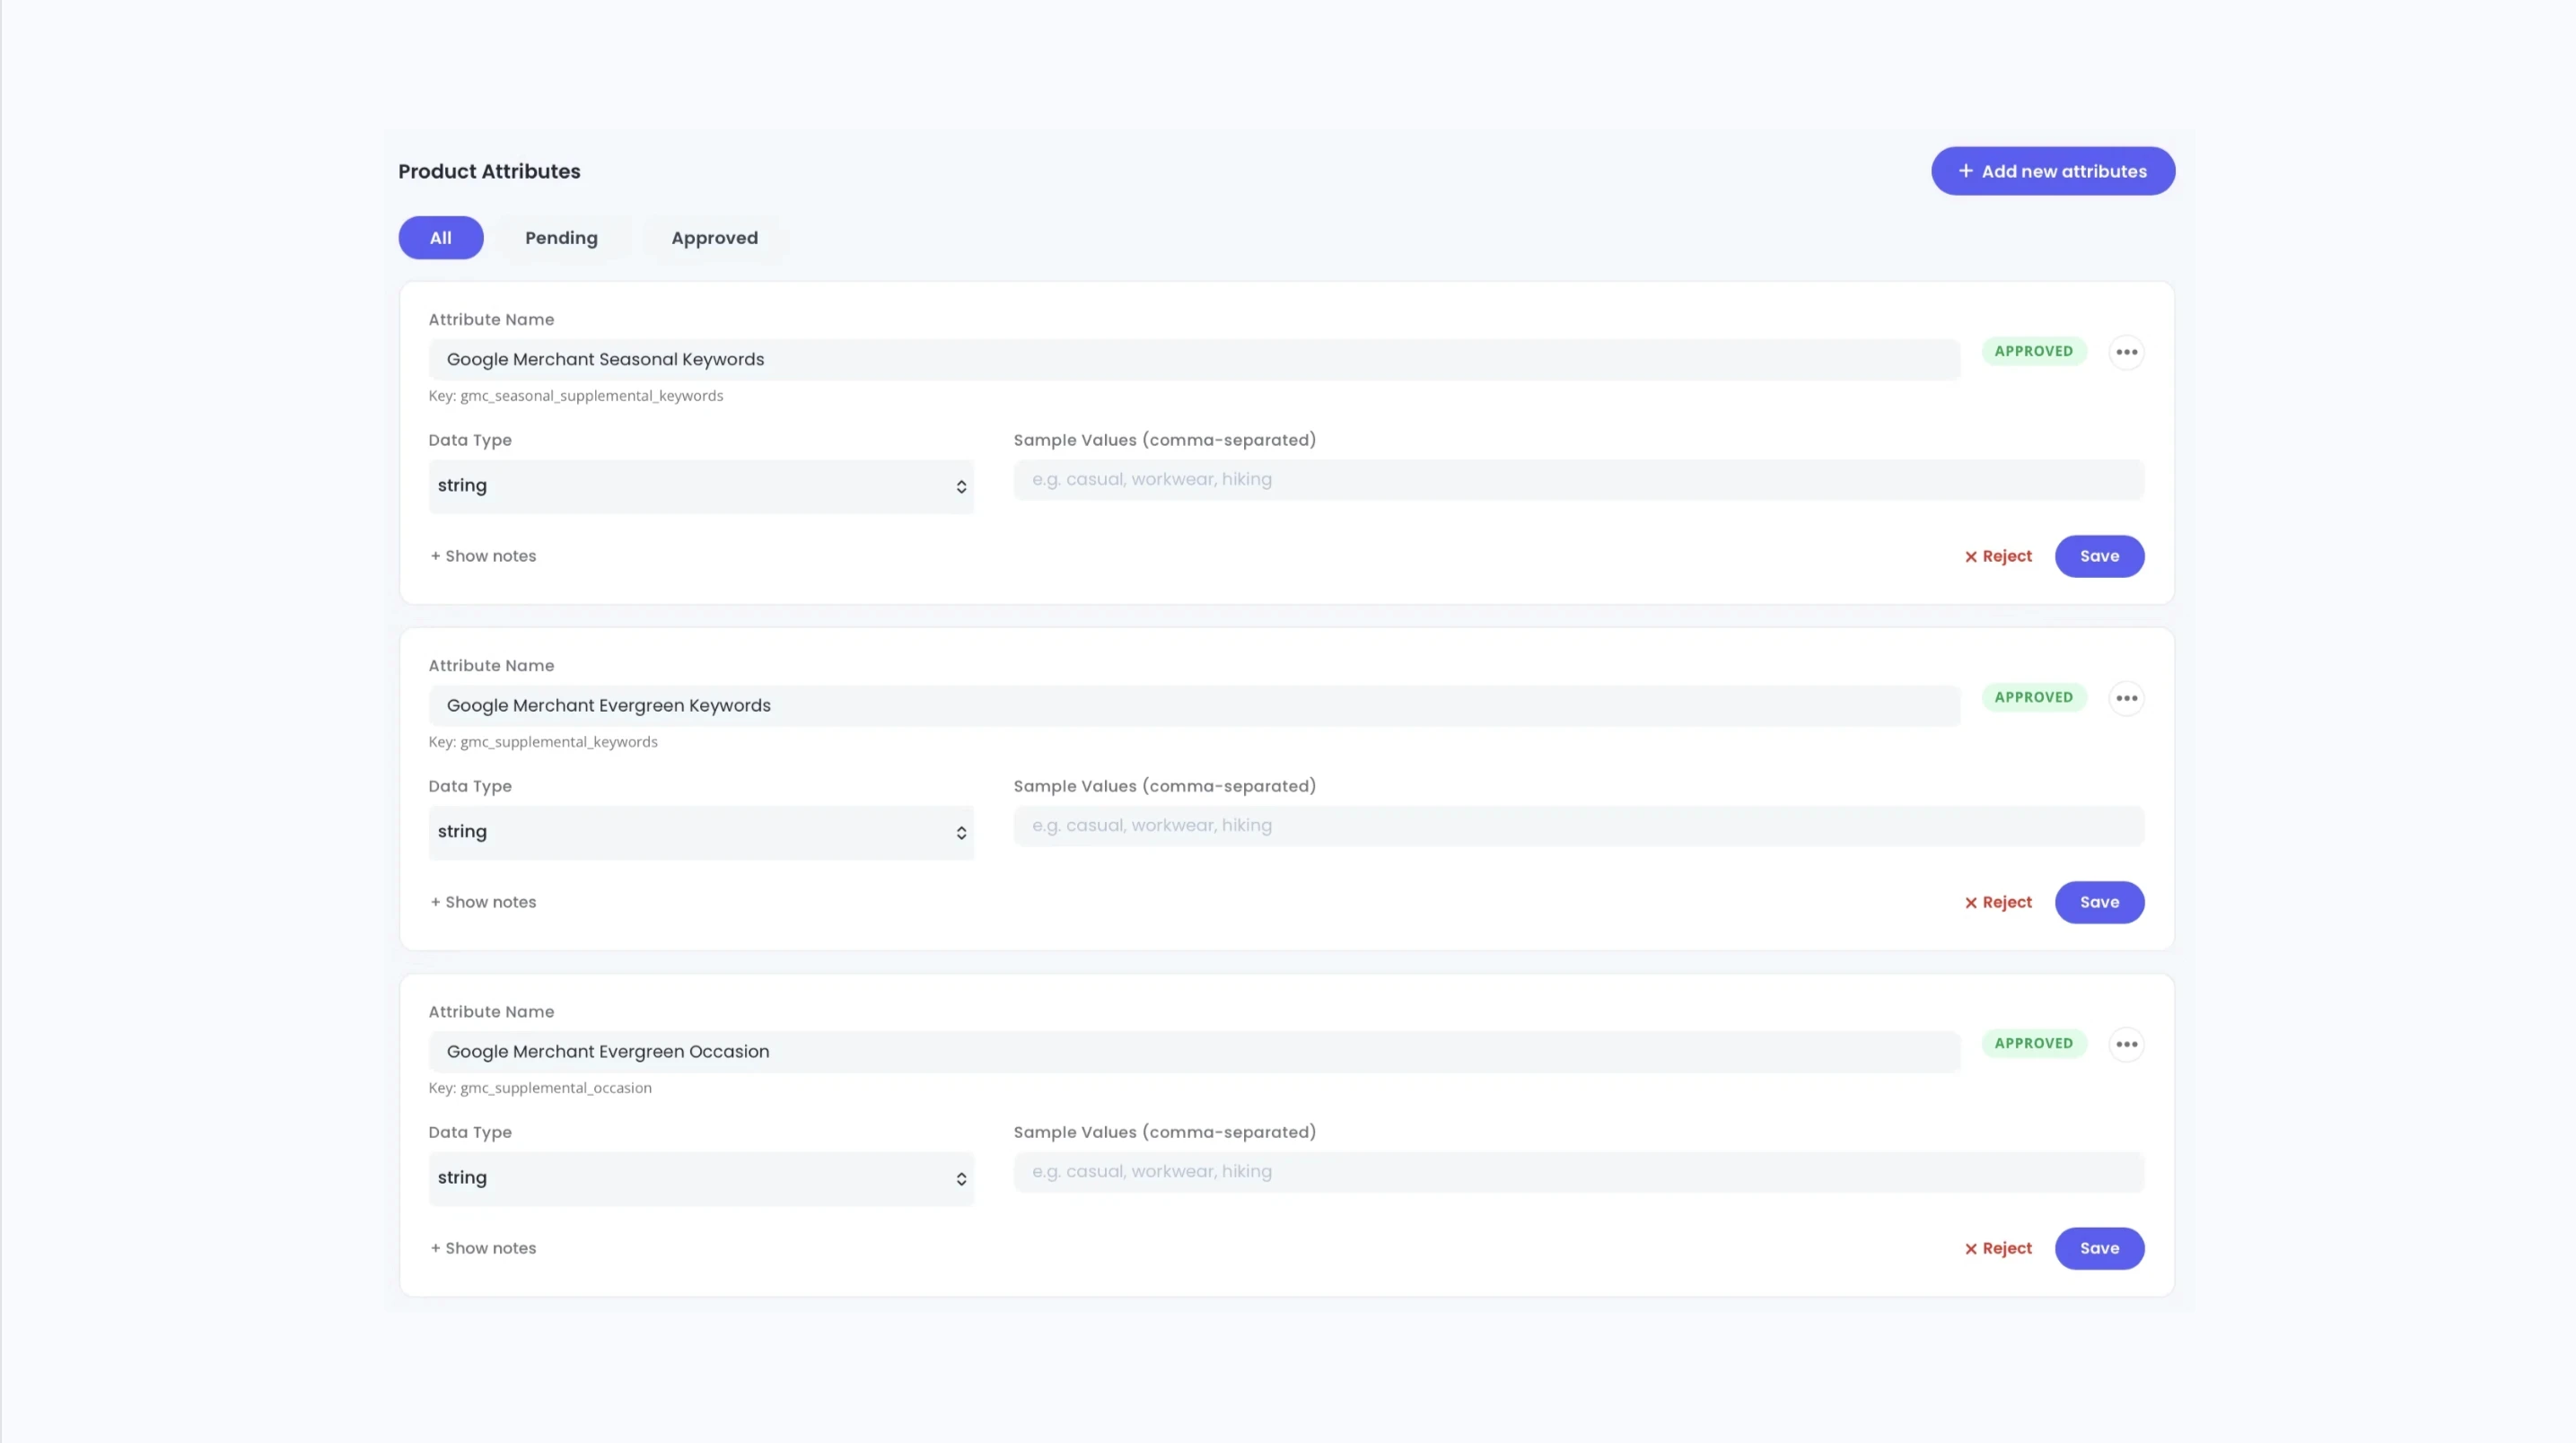2576x1443 pixels.
Task: Click Add new attributes button
Action: (x=2052, y=171)
